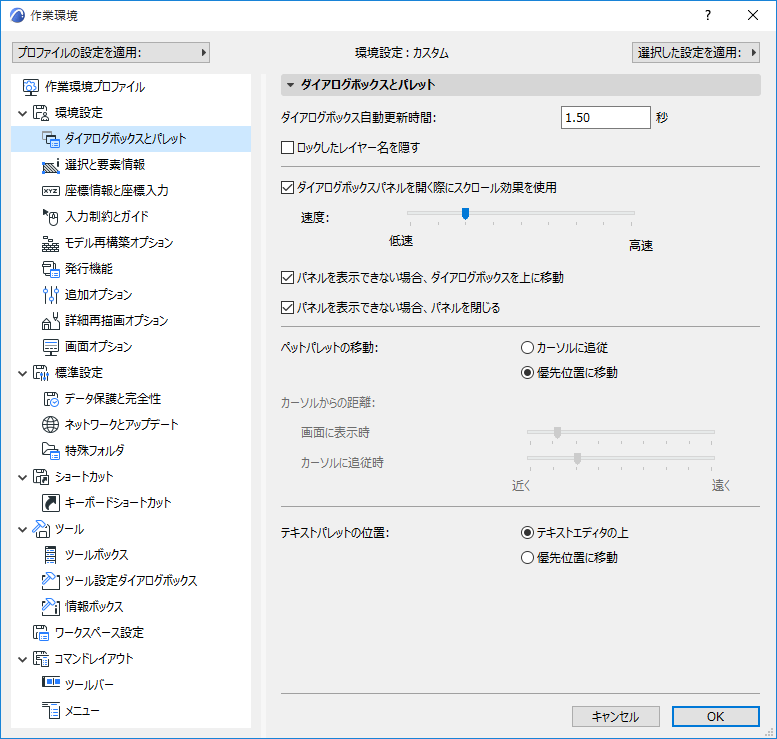Click the help question mark button
Viewport: 777px width, 739px height.
[708, 15]
